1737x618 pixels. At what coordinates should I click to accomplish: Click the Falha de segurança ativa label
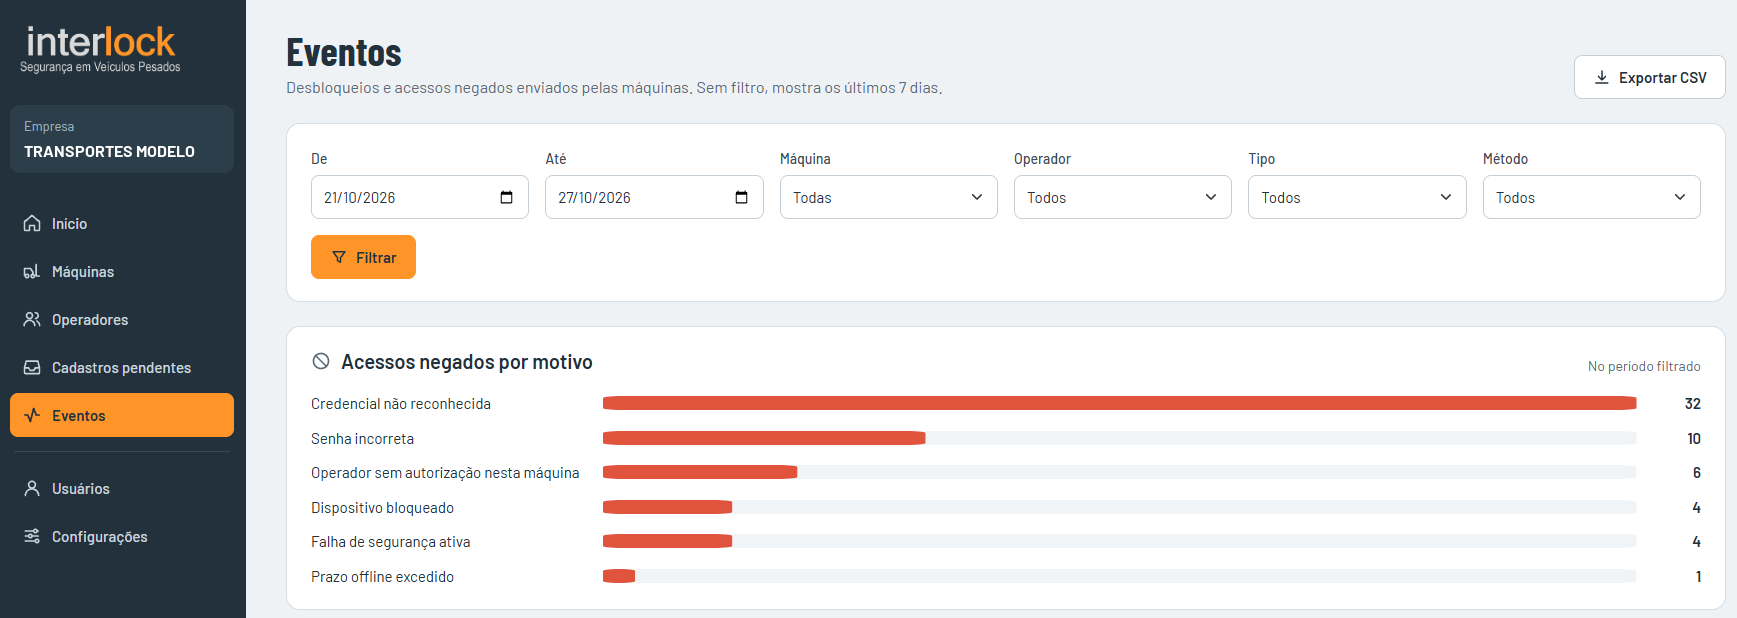(391, 541)
